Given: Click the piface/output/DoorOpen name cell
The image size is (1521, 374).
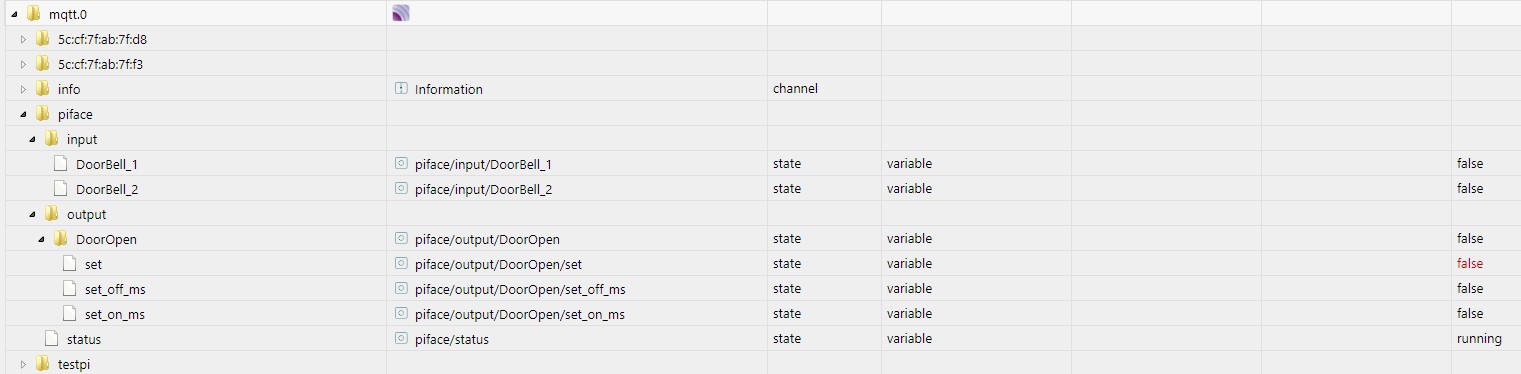Looking at the screenshot, I should tap(576, 239).
